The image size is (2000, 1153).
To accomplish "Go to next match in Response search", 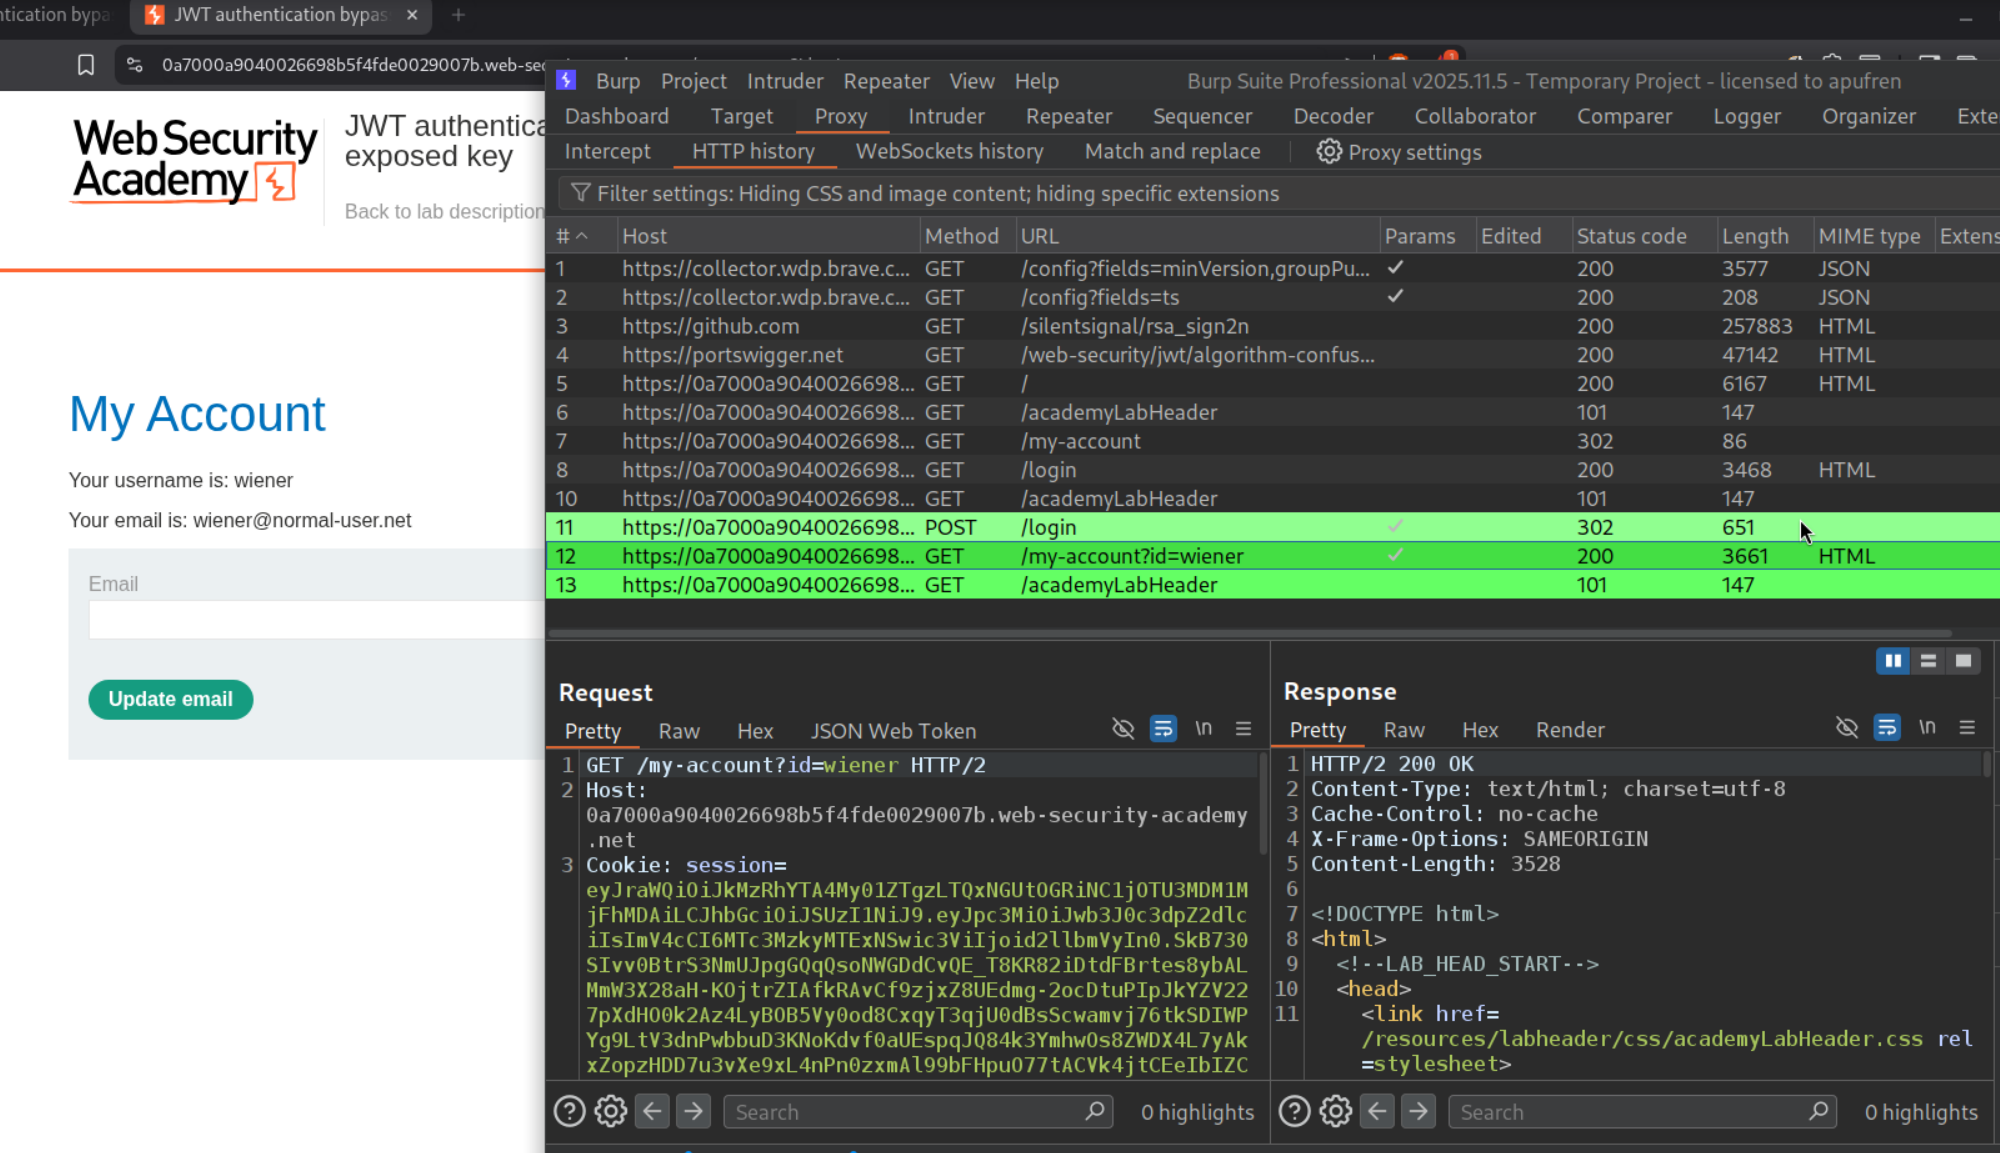I will (1418, 1111).
